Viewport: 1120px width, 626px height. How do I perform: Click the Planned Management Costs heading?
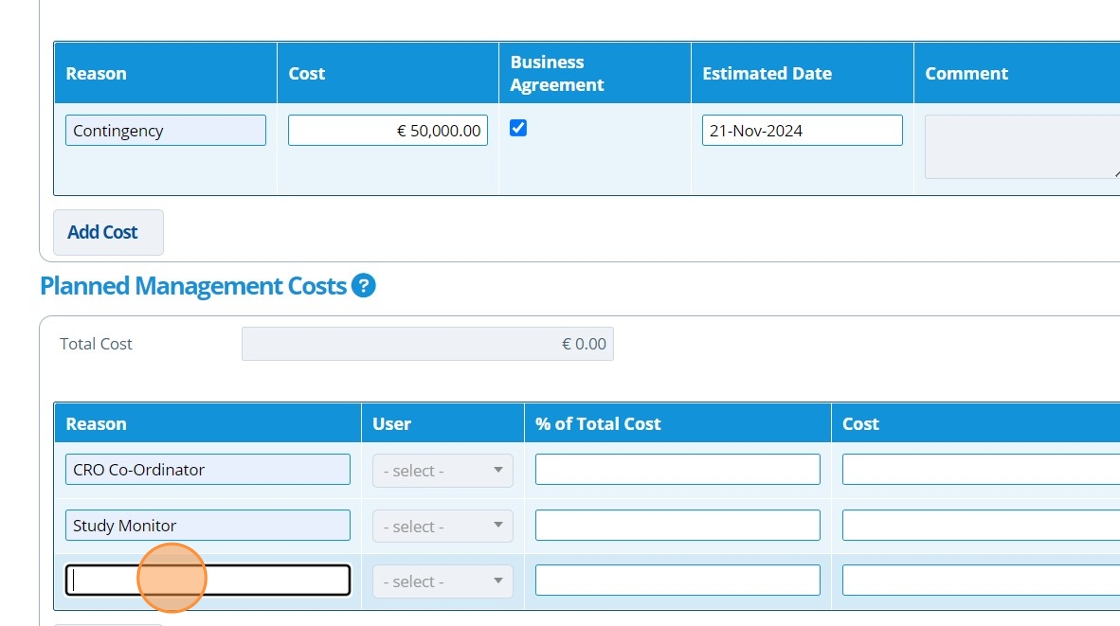point(193,286)
